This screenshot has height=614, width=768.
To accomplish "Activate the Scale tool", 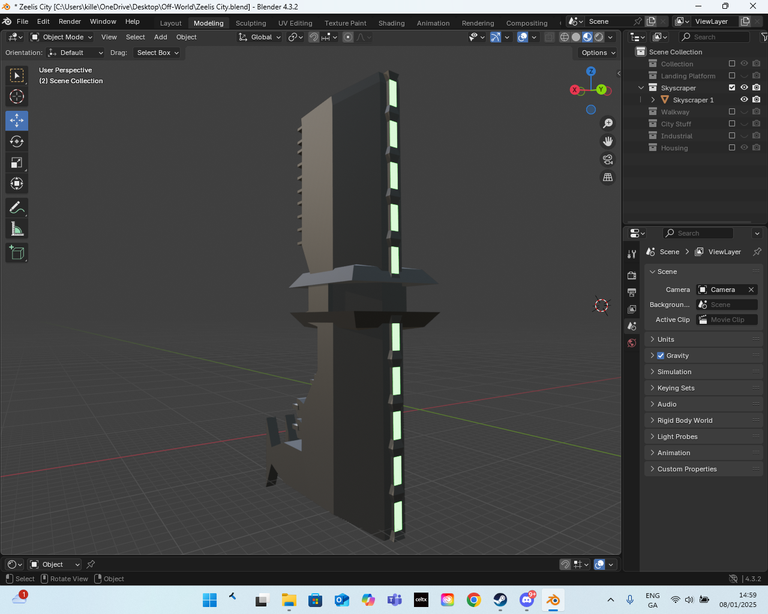I will (17, 162).
